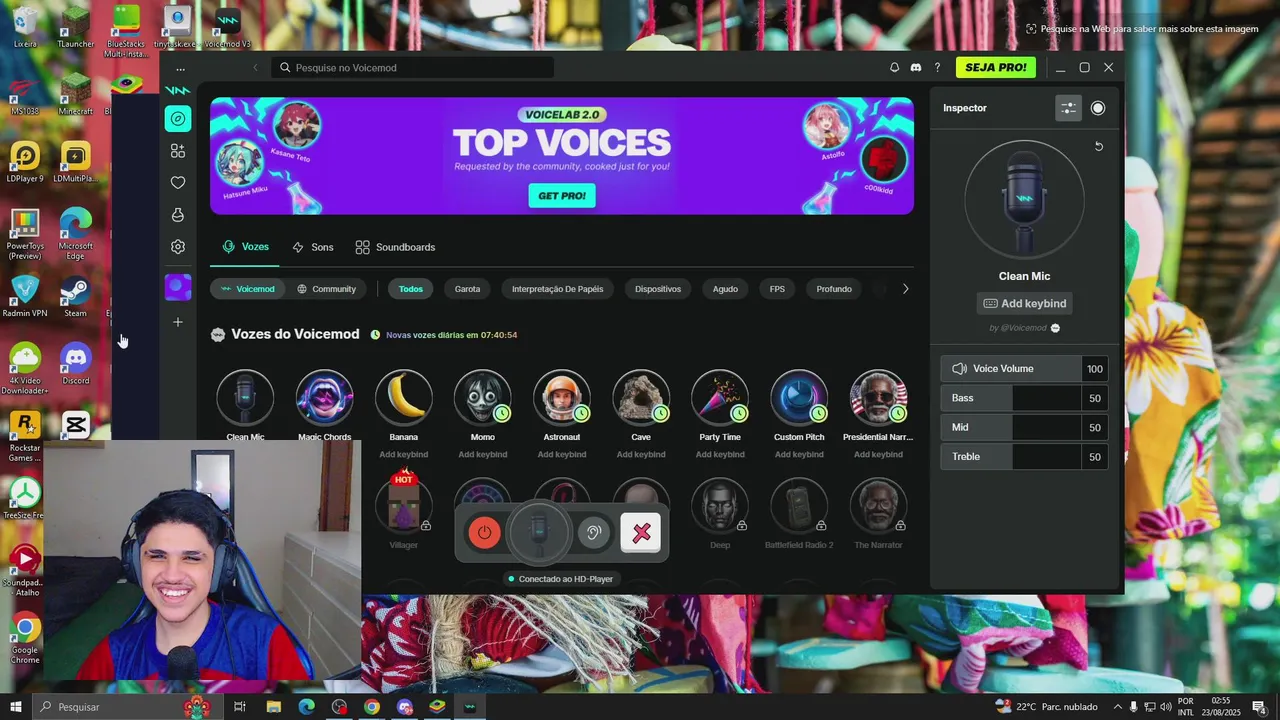Click Add keybind under Astronaut
This screenshot has width=1280, height=720.
[562, 455]
